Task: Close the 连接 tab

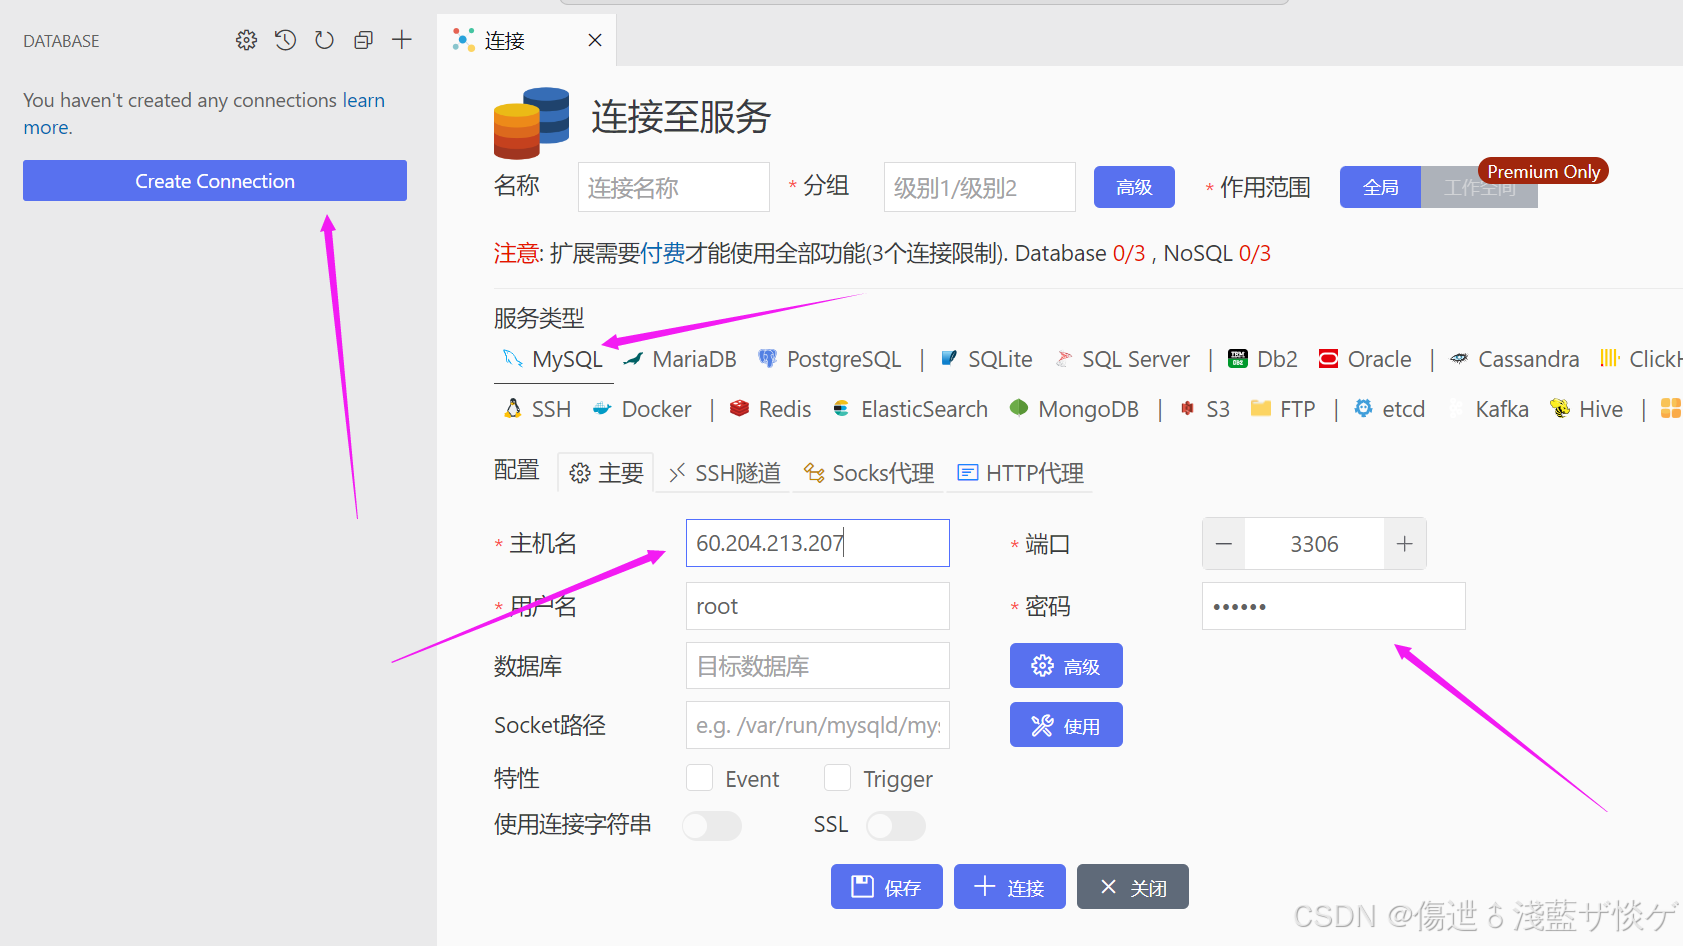Action: pos(595,40)
